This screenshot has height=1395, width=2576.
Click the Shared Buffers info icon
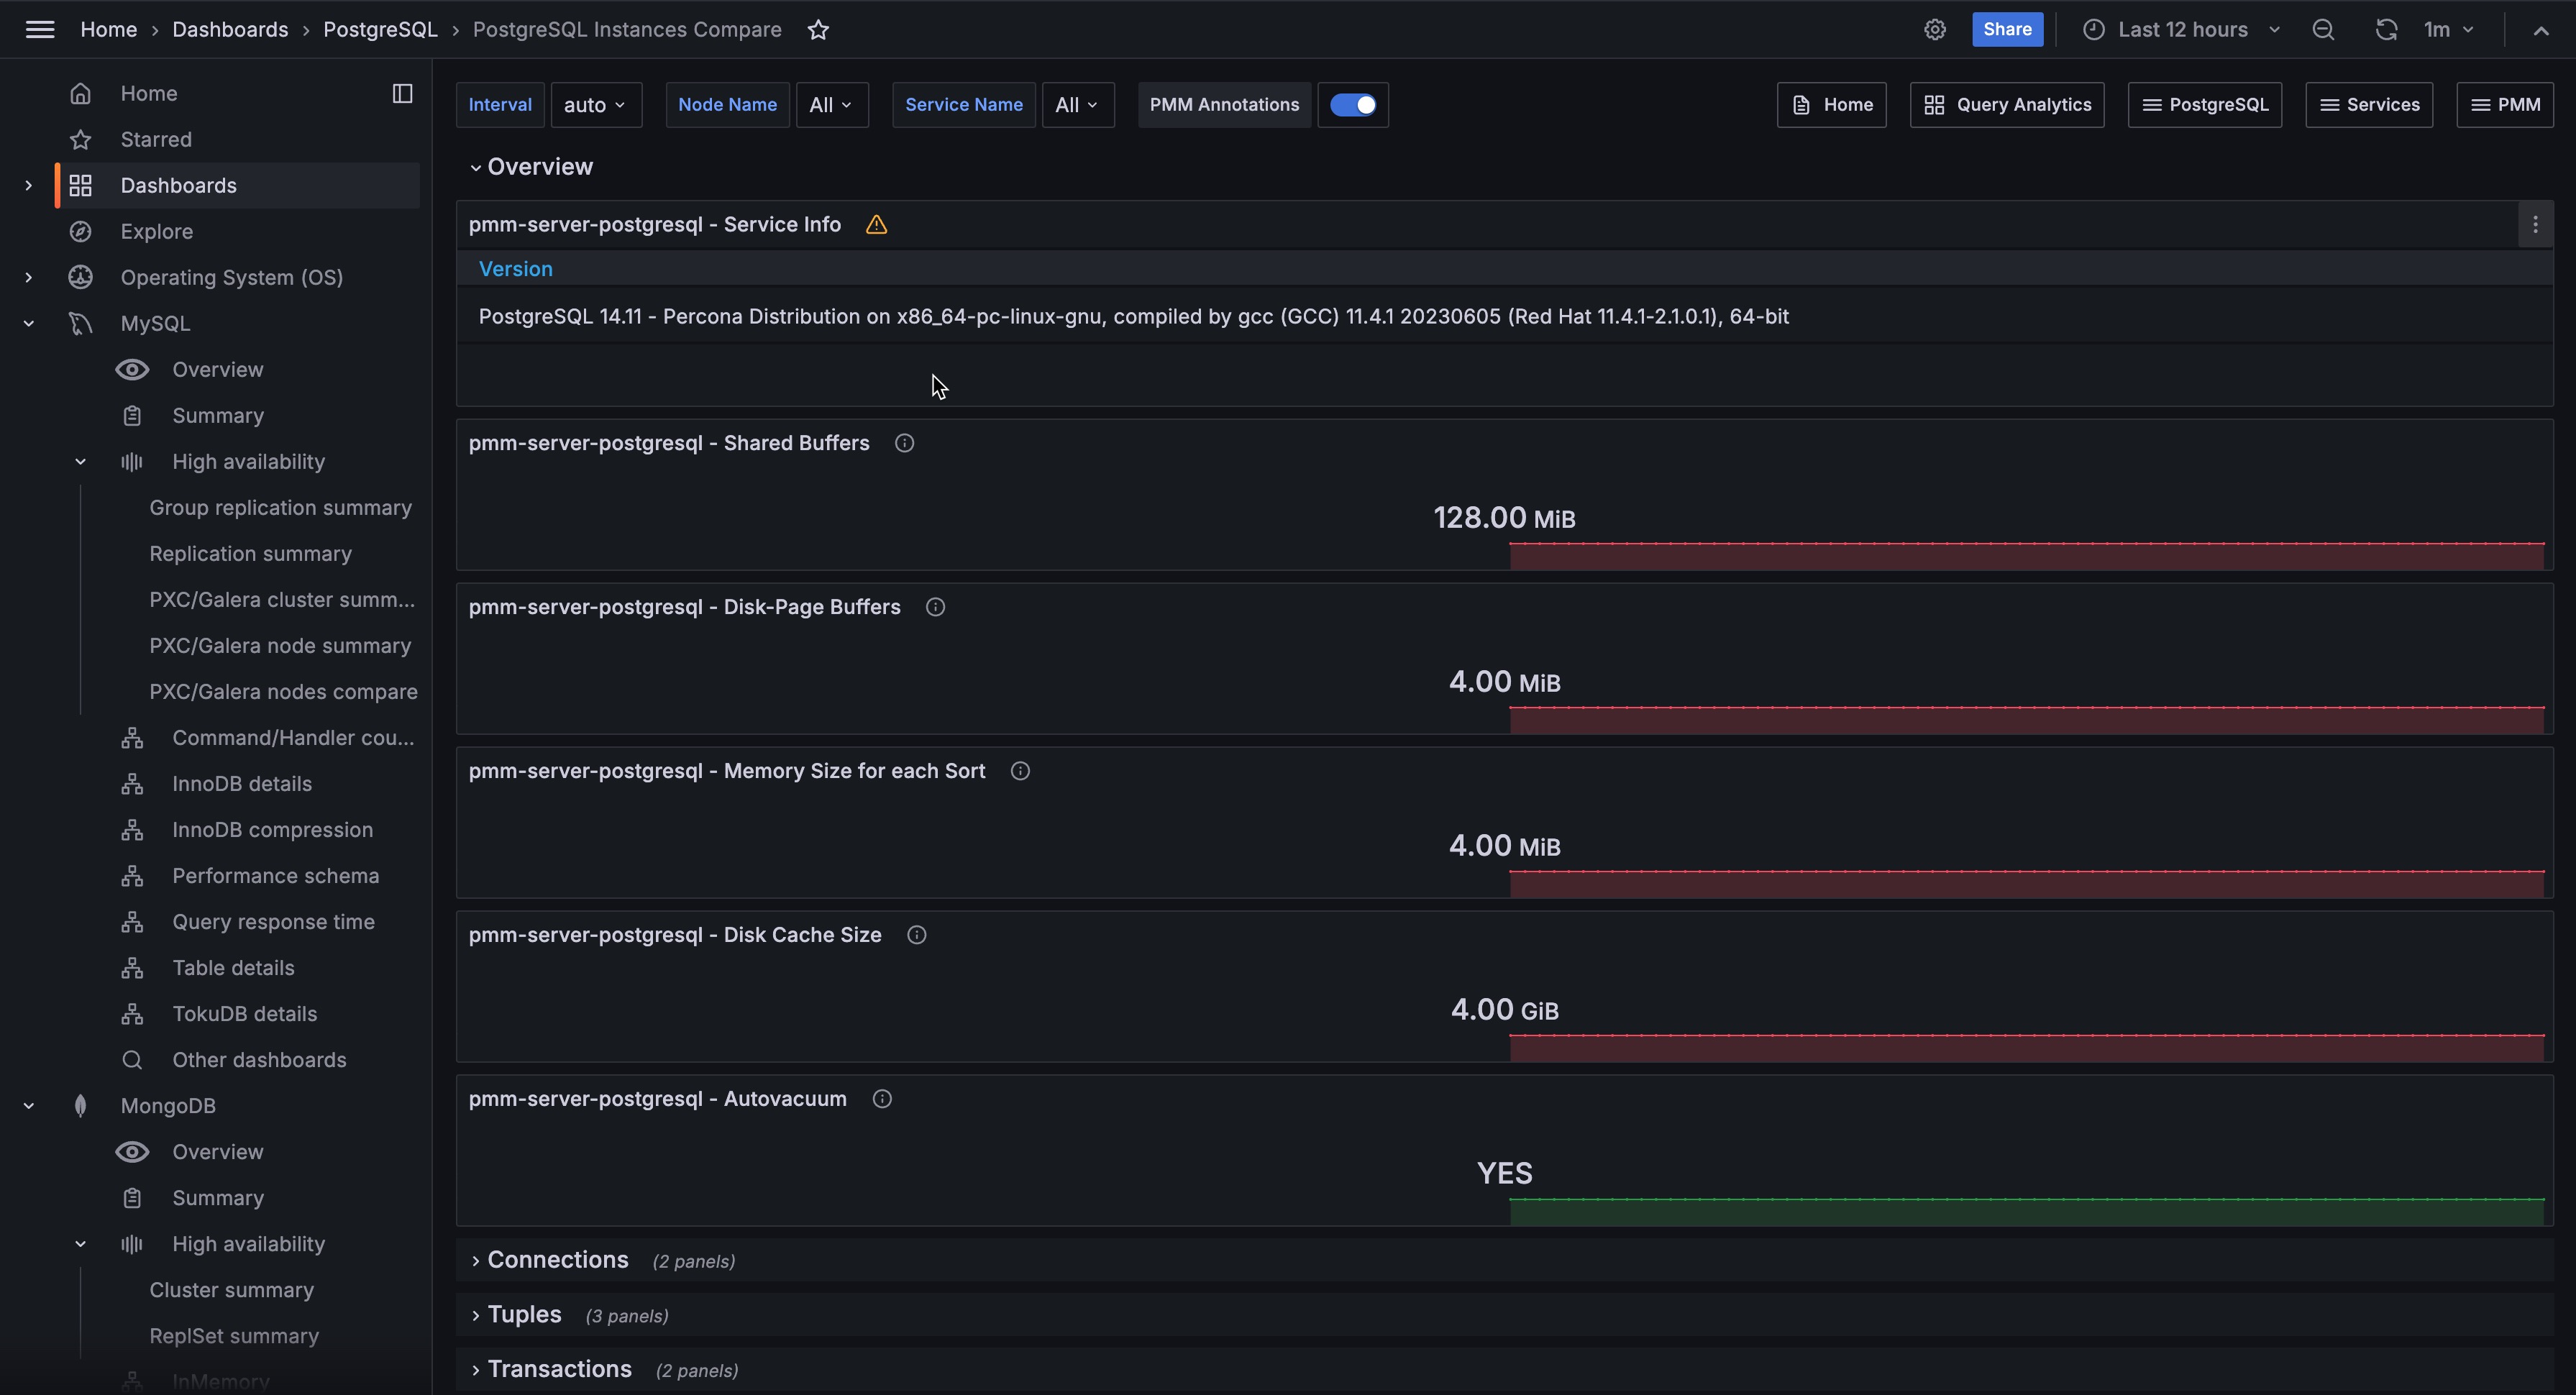click(904, 443)
